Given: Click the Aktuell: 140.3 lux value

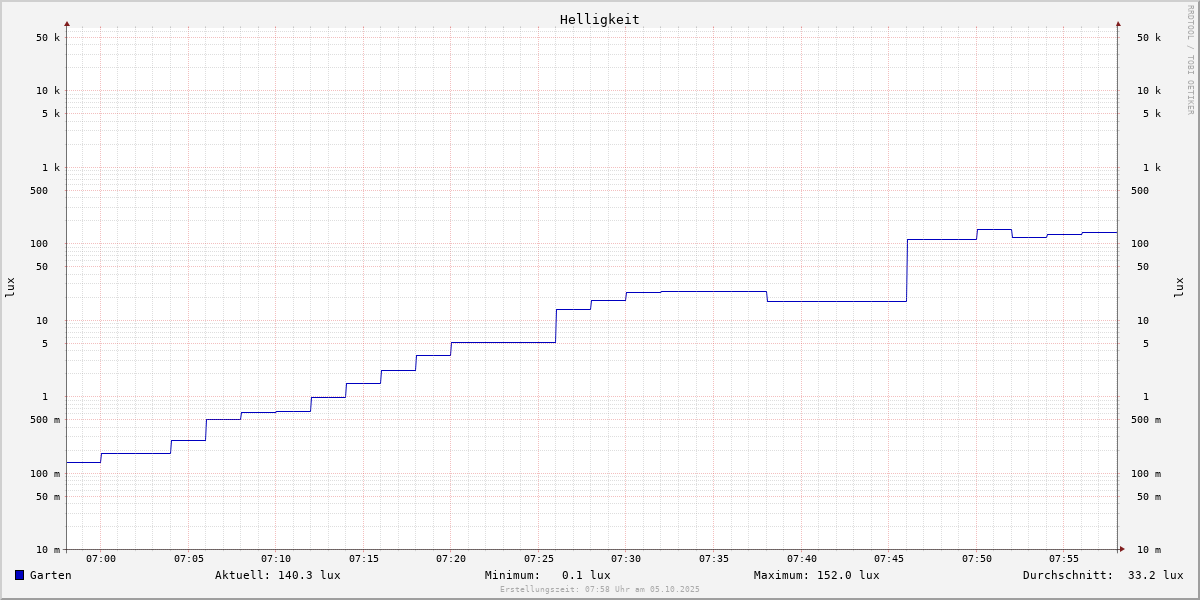Looking at the screenshot, I should 278,575.
